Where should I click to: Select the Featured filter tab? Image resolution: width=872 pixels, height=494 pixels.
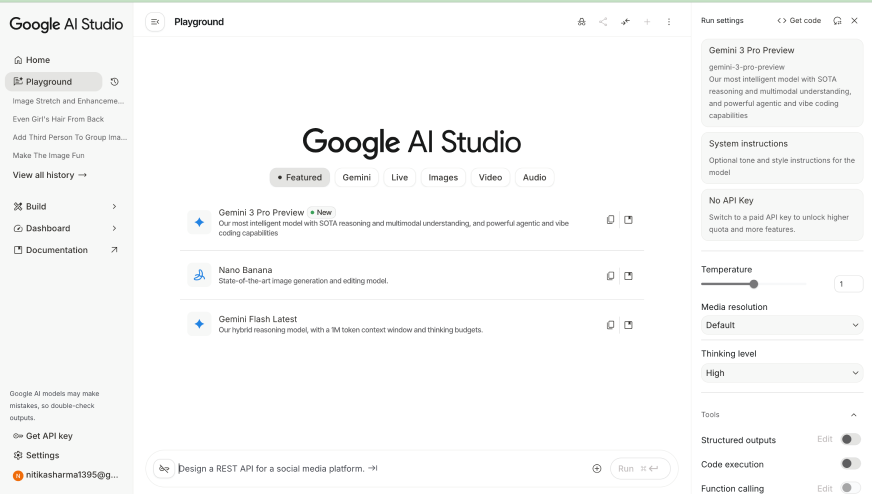click(x=300, y=177)
